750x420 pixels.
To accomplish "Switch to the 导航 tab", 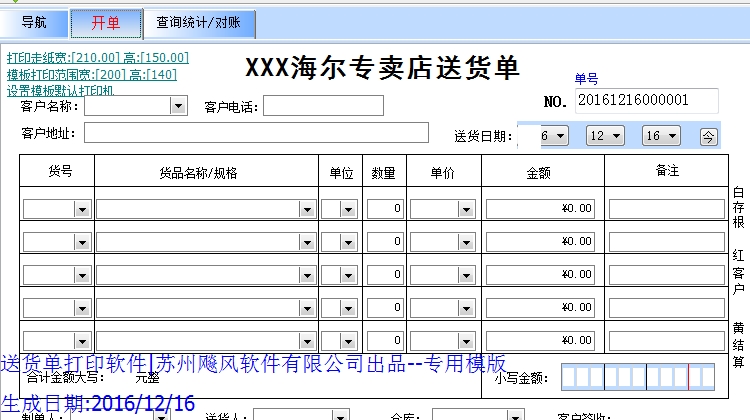I will pyautogui.click(x=34, y=22).
